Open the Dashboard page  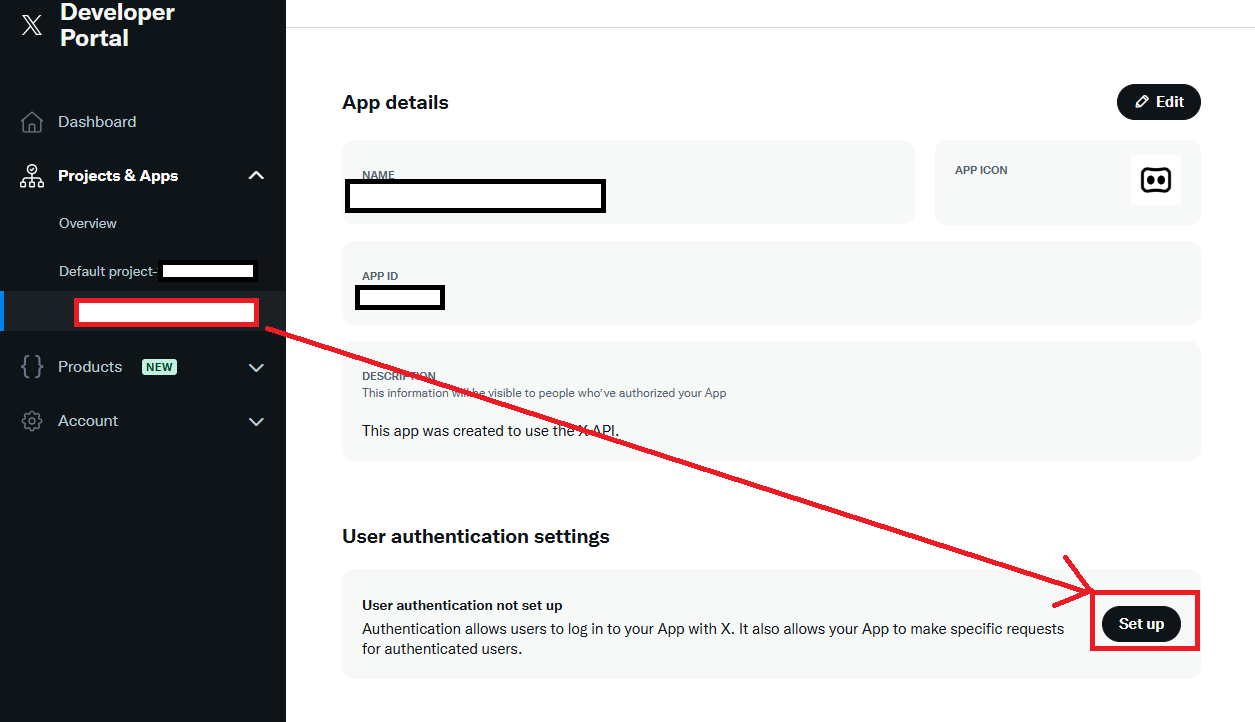coord(97,122)
